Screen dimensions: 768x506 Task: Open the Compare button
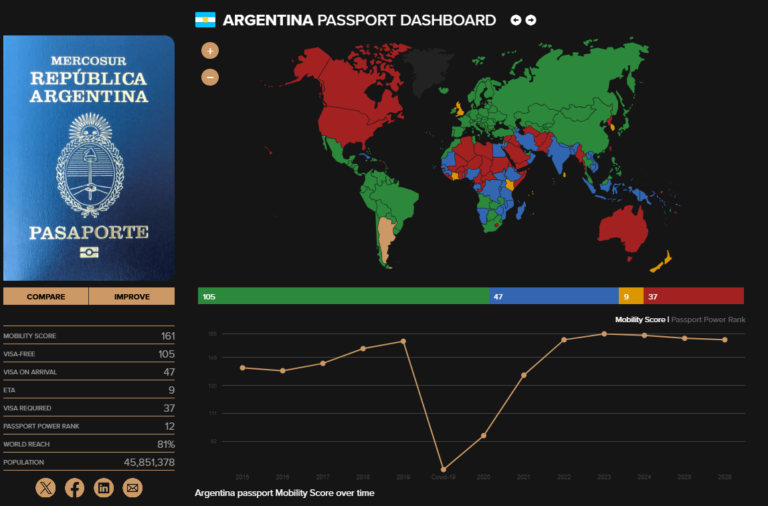(46, 296)
